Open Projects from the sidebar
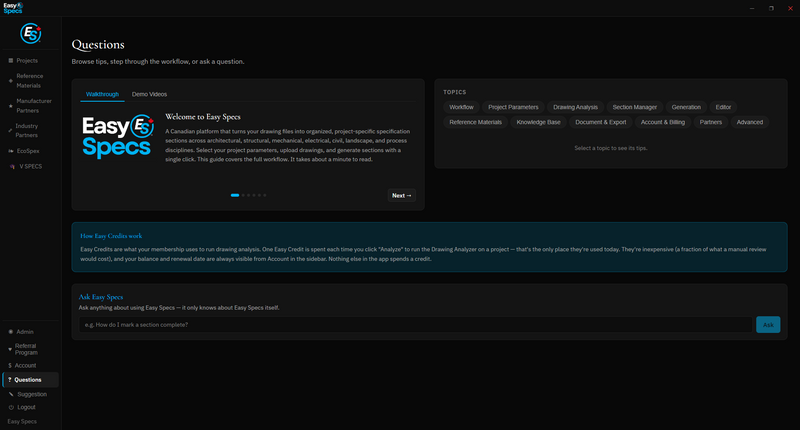This screenshot has height=430, width=800. [x=27, y=60]
